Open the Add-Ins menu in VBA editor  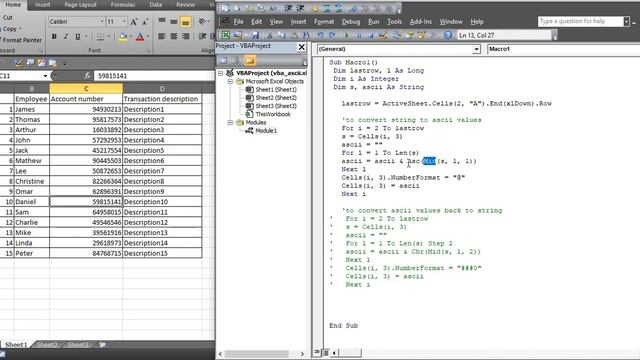click(420, 22)
